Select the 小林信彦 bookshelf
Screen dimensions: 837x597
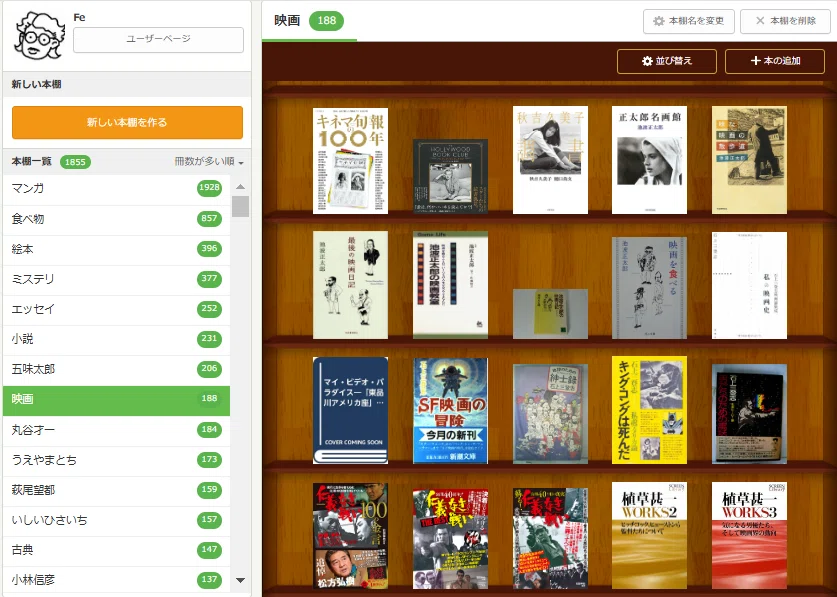116,579
